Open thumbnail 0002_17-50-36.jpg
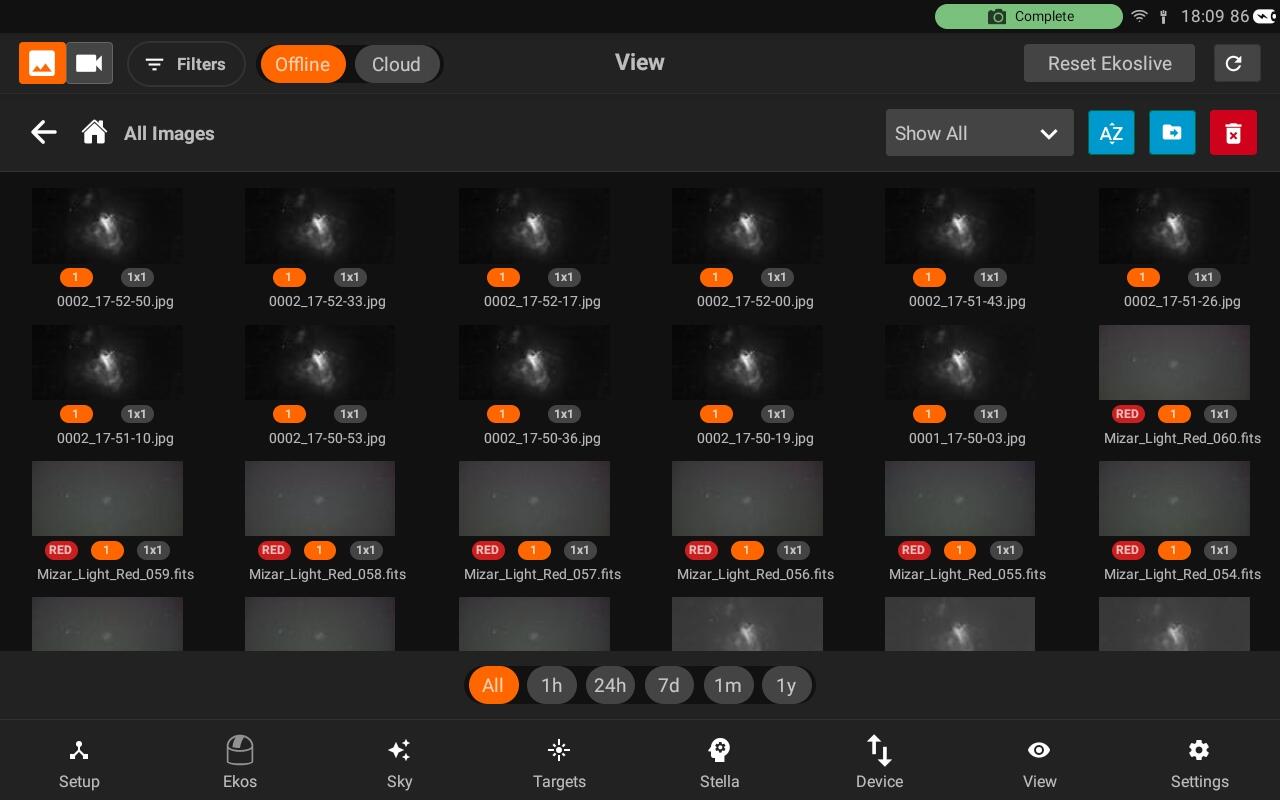The image size is (1280, 800). (534, 362)
